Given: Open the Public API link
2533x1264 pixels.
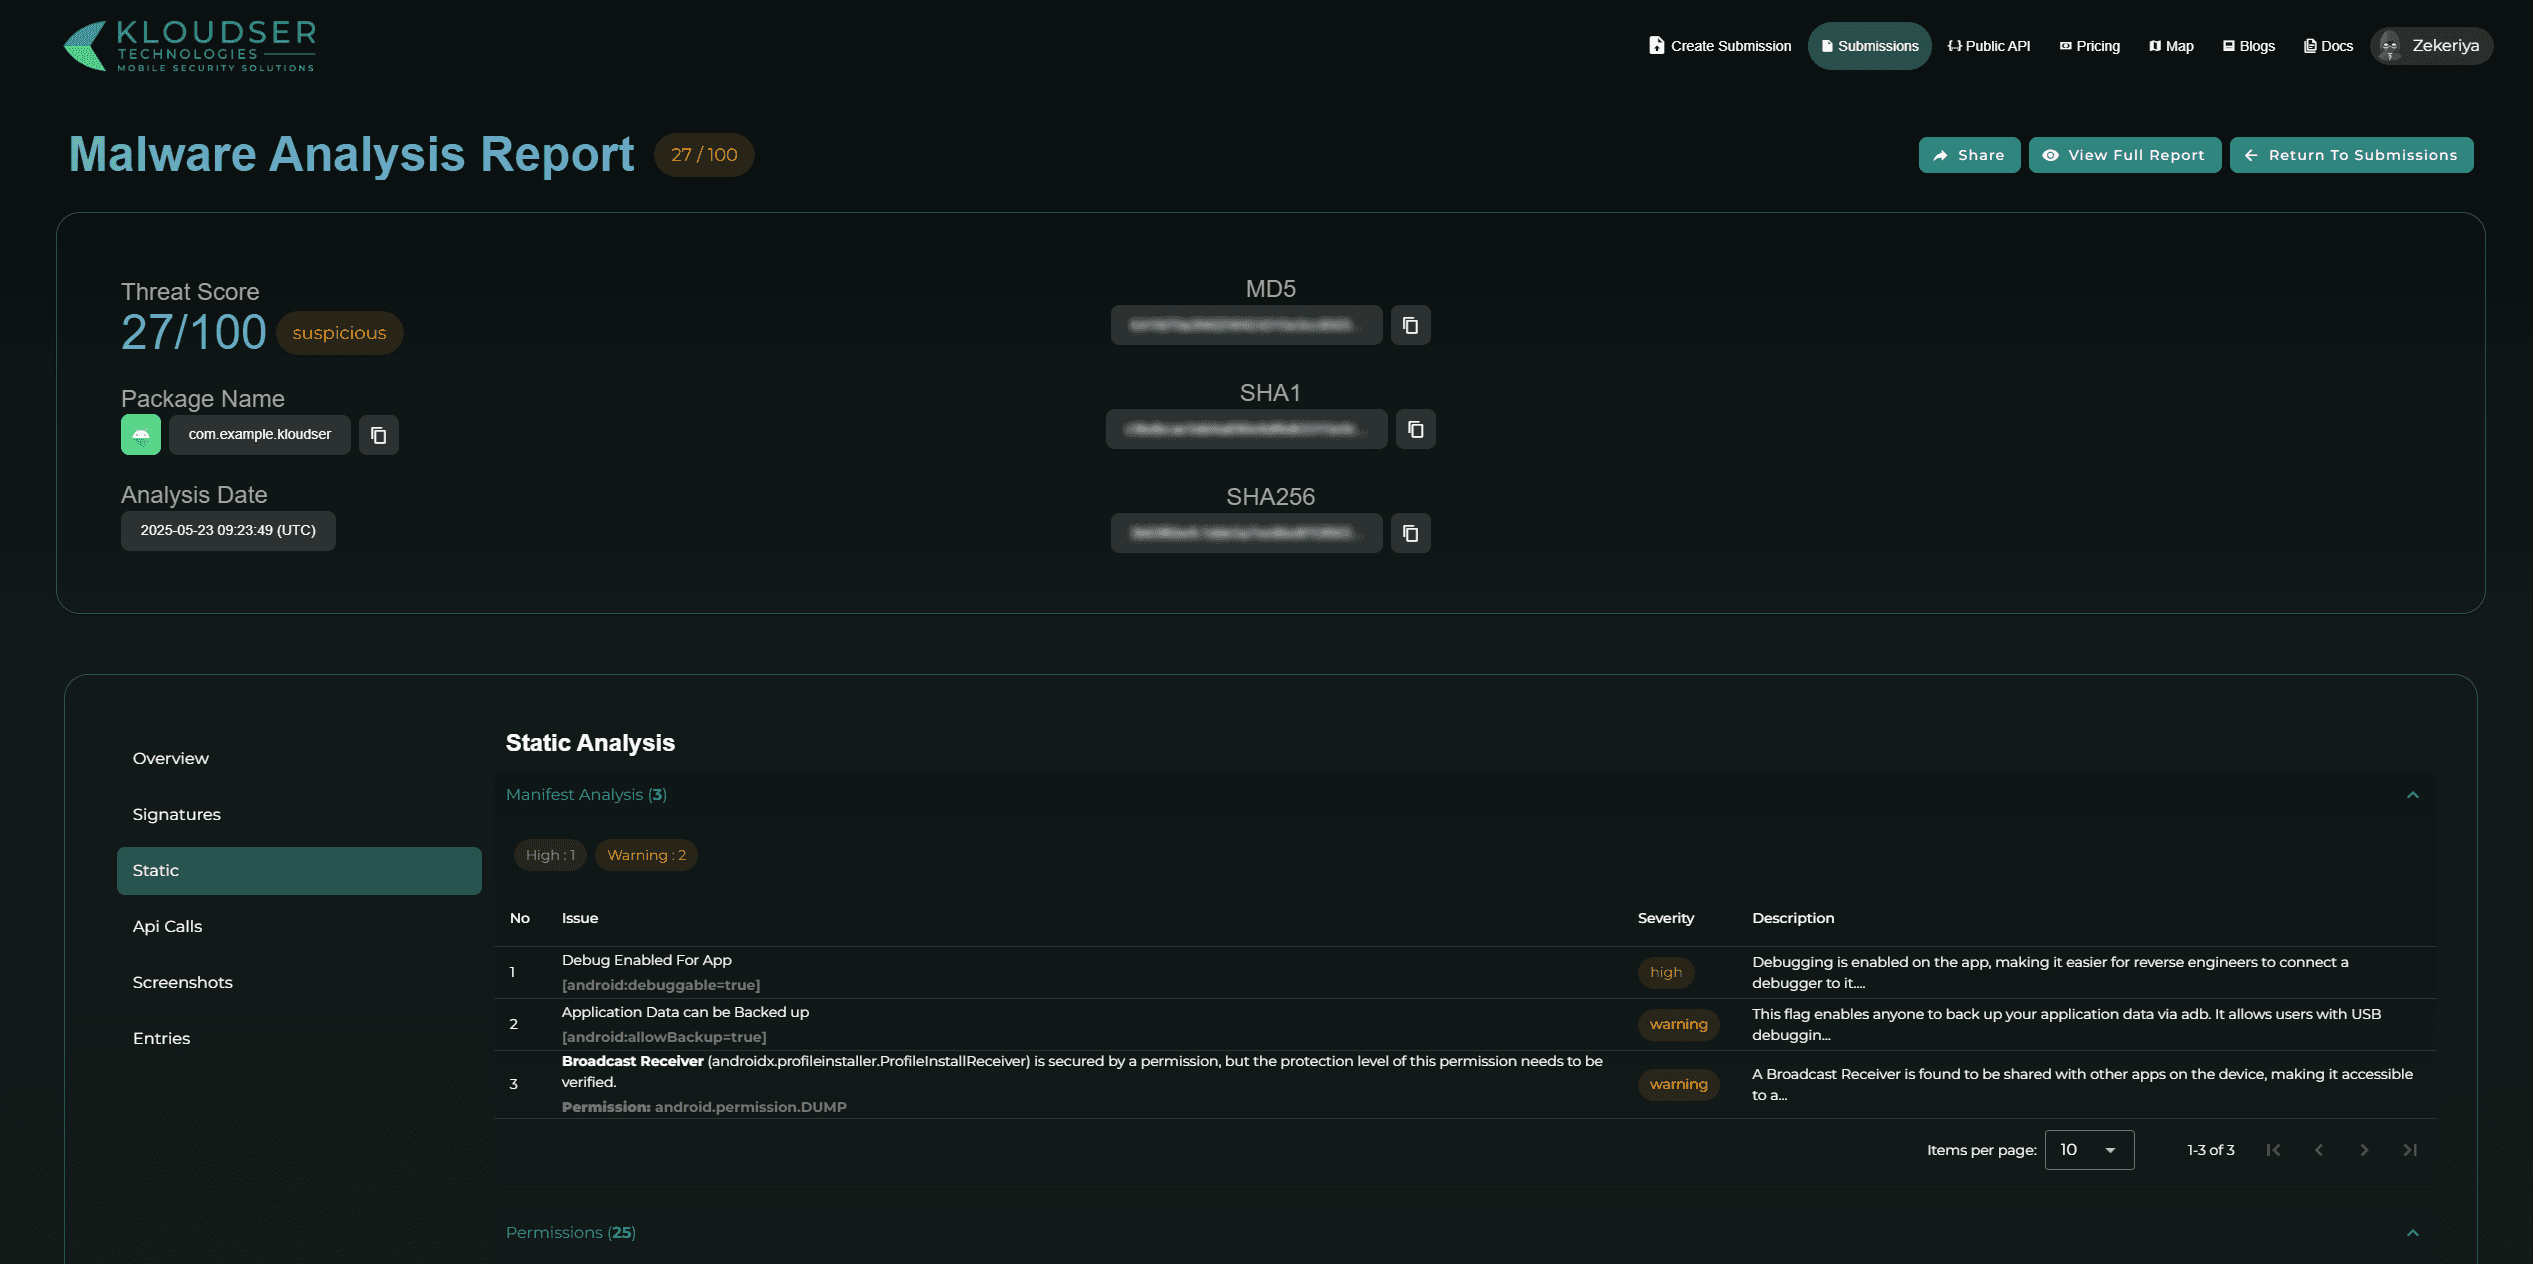Looking at the screenshot, I should tap(1989, 46).
